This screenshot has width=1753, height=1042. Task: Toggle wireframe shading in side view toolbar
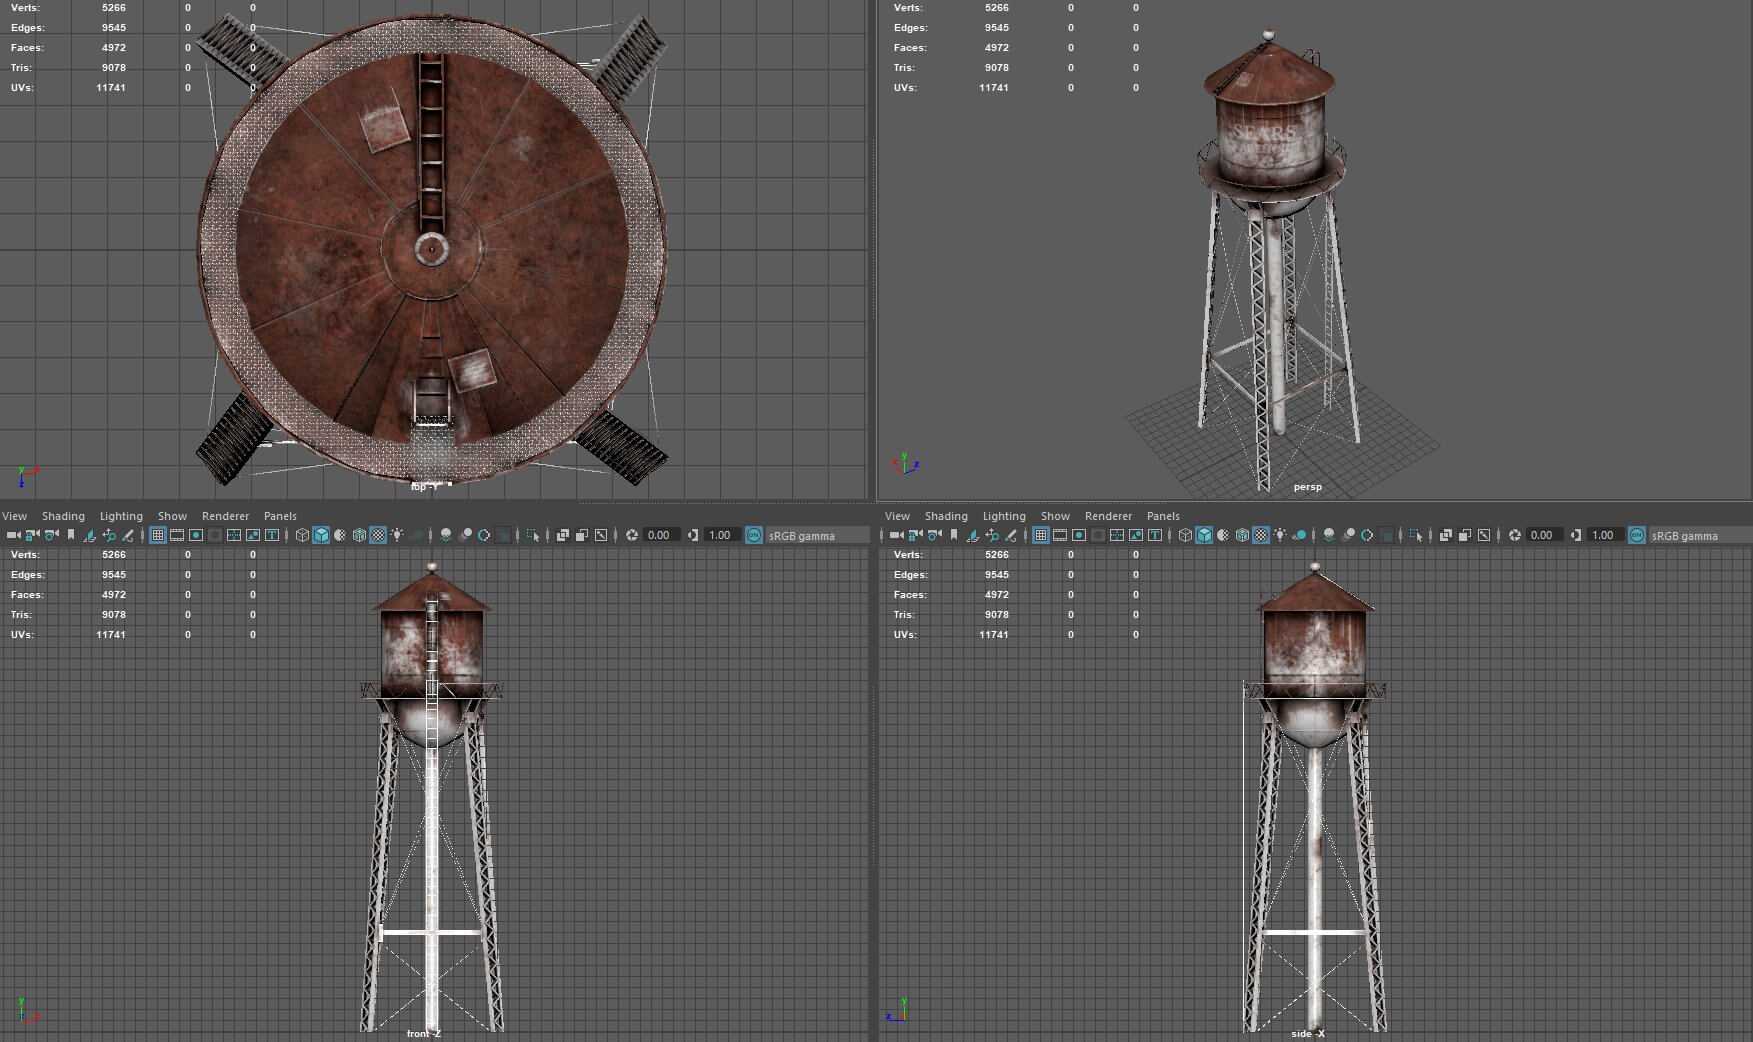(x=1185, y=535)
